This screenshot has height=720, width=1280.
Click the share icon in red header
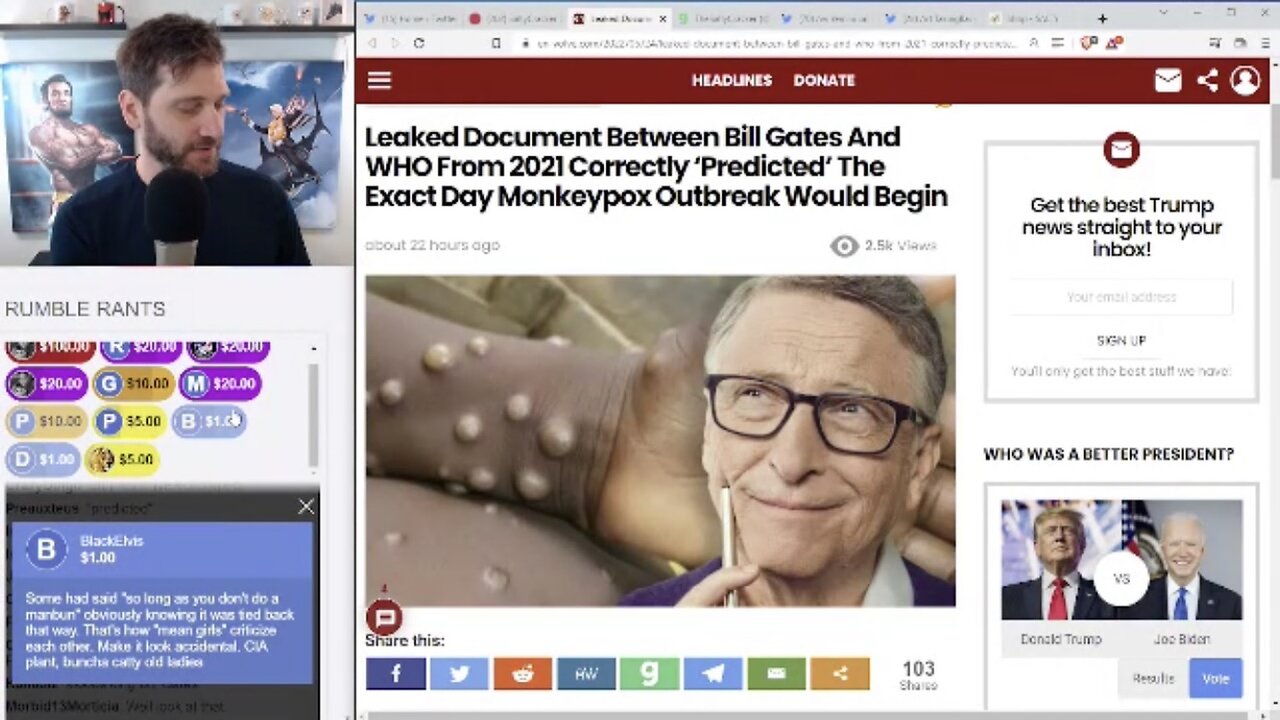click(x=1207, y=80)
